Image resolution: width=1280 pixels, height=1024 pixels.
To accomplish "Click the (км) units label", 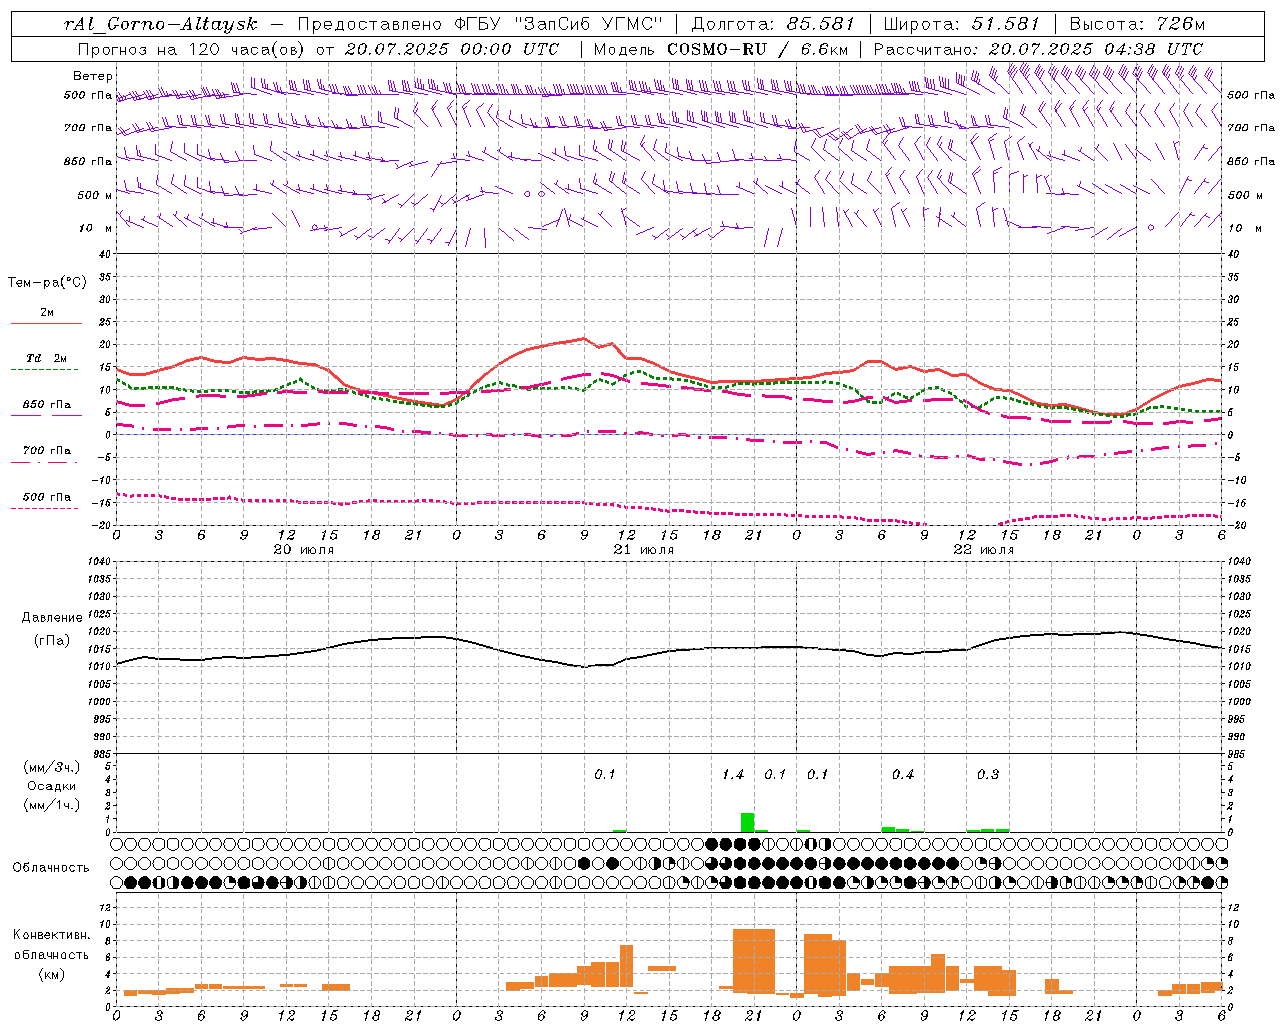I will 51,974.
